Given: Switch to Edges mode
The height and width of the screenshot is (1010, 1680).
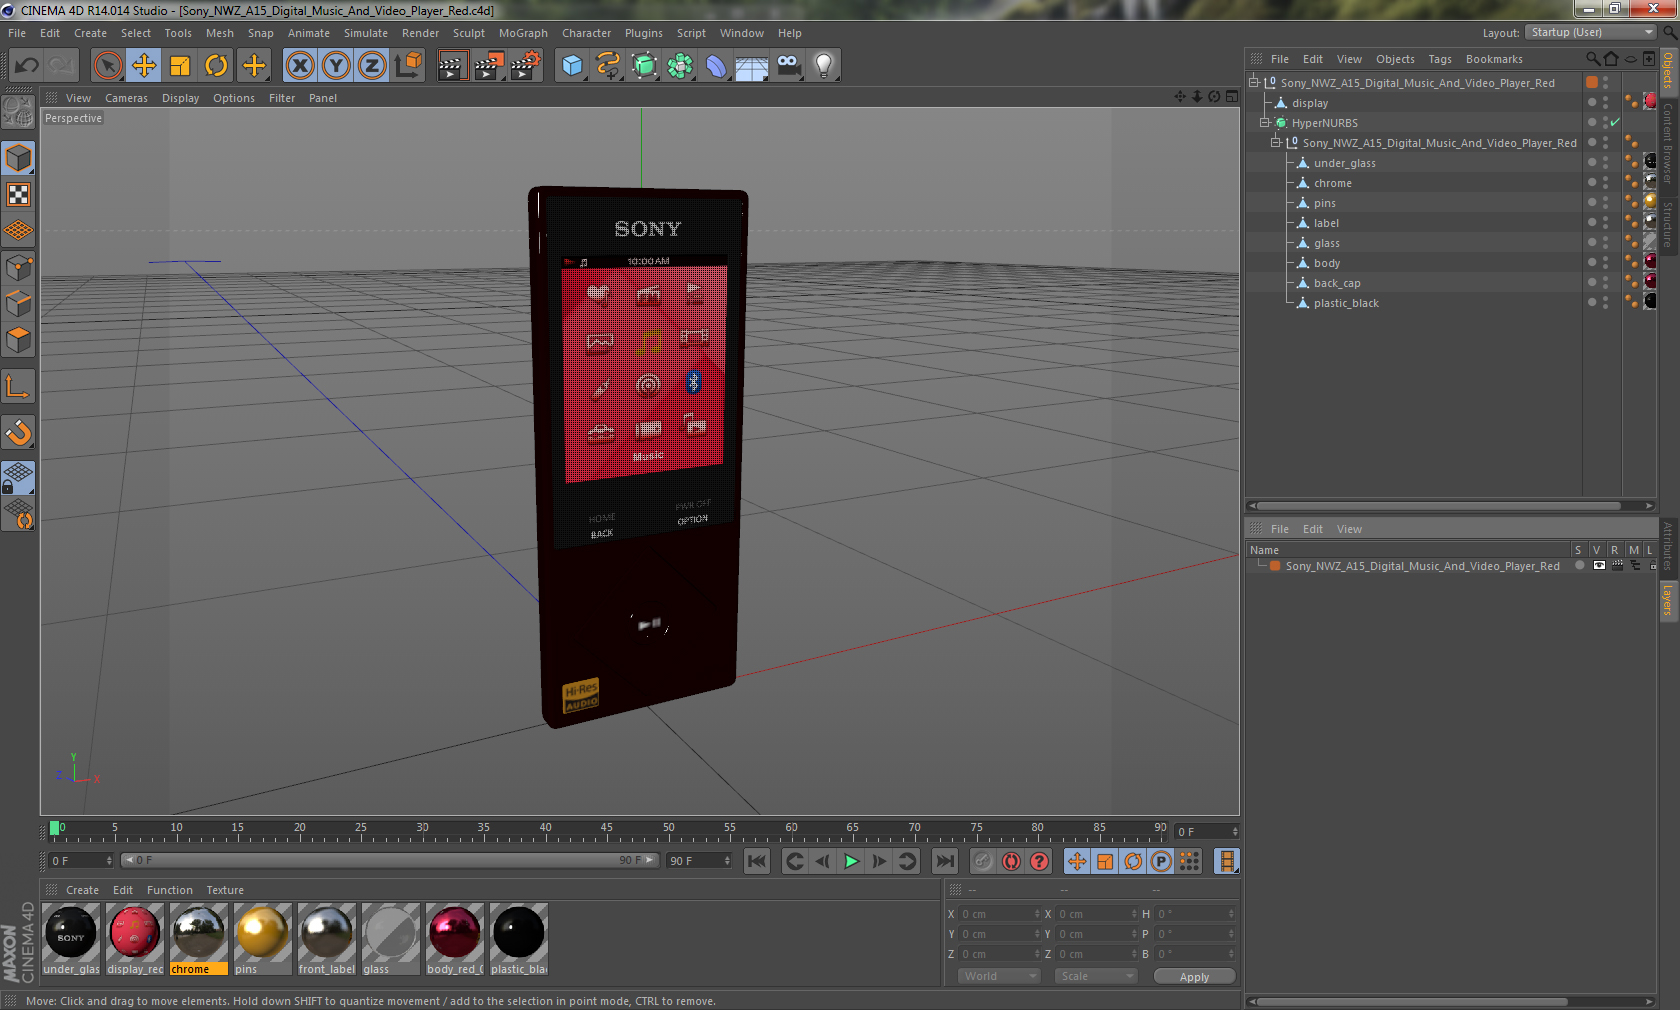Looking at the screenshot, I should (x=18, y=303).
